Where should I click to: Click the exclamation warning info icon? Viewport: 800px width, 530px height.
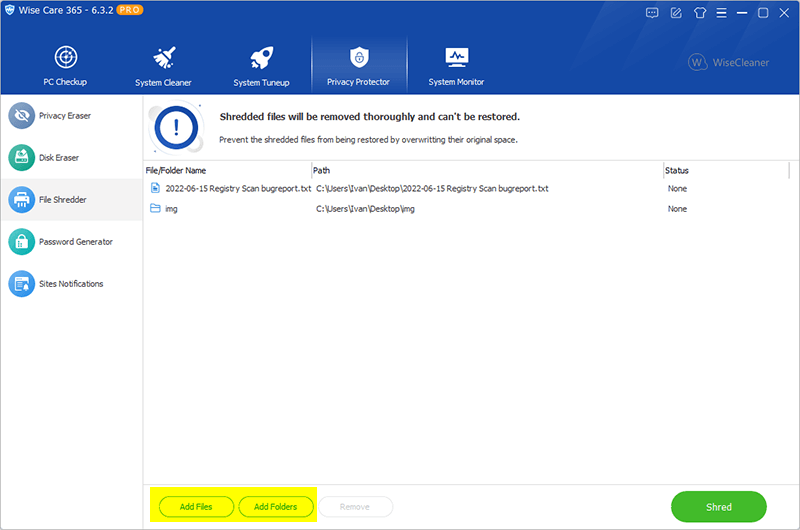point(177,128)
